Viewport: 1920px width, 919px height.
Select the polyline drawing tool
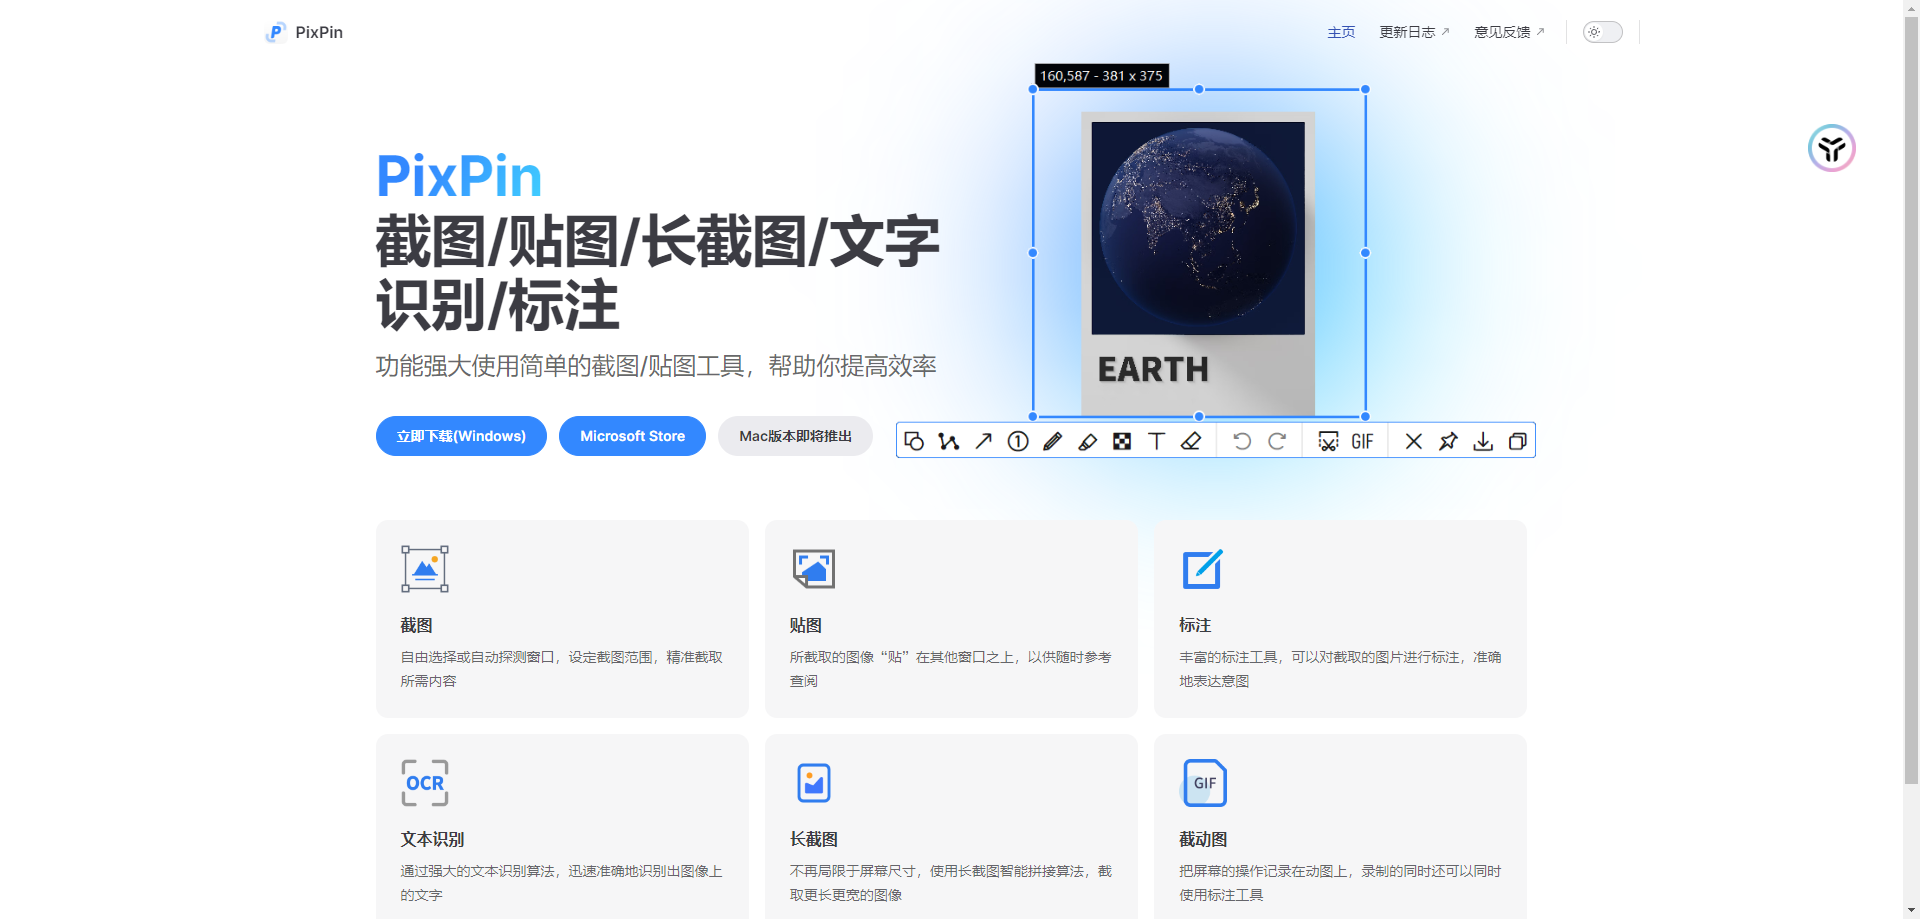[948, 440]
